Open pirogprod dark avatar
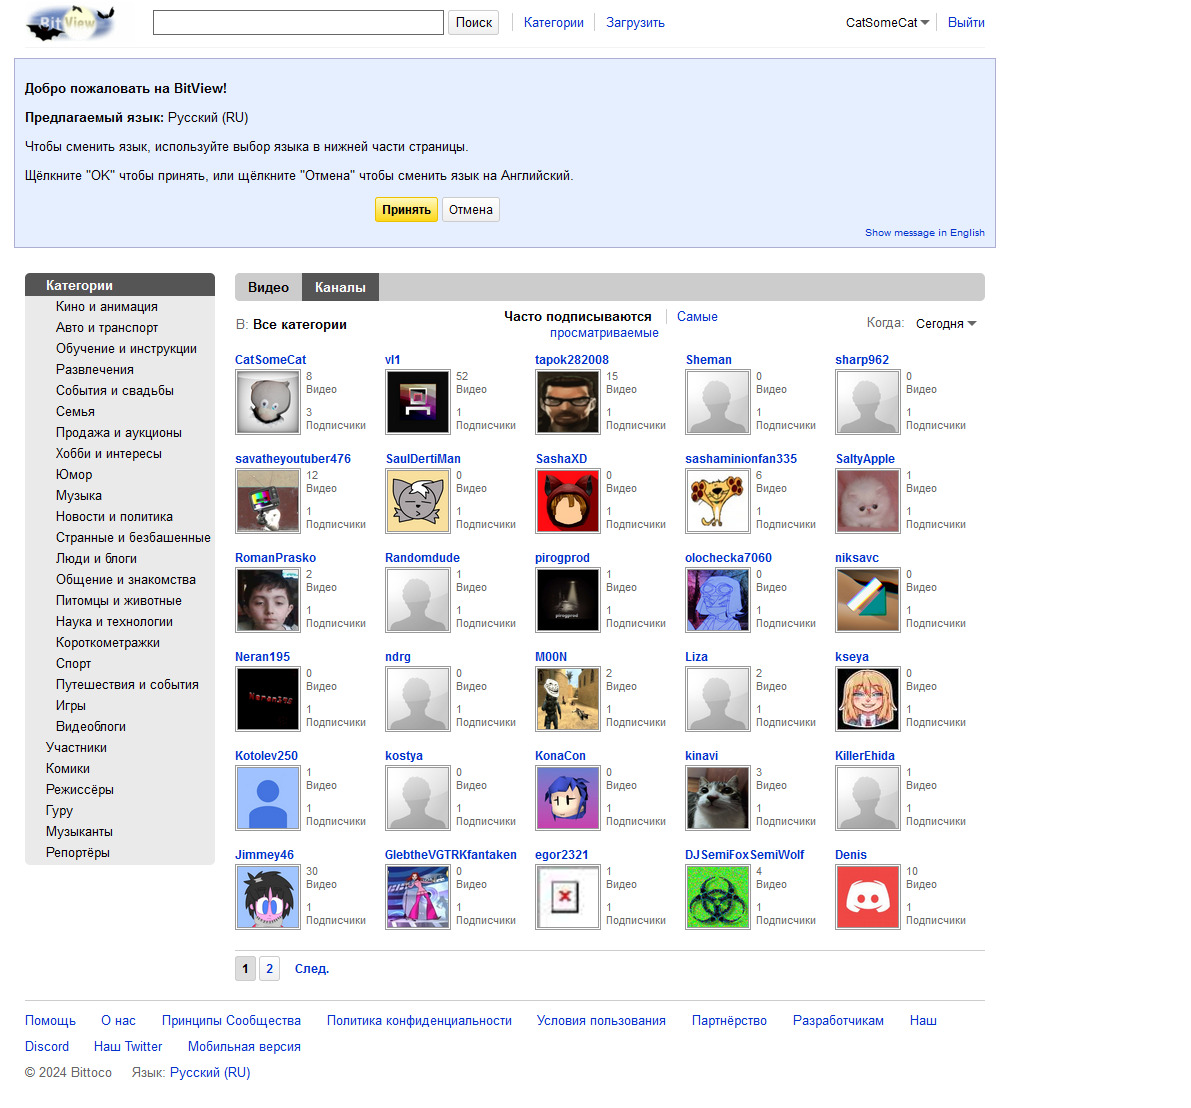1191x1108 pixels. point(567,600)
